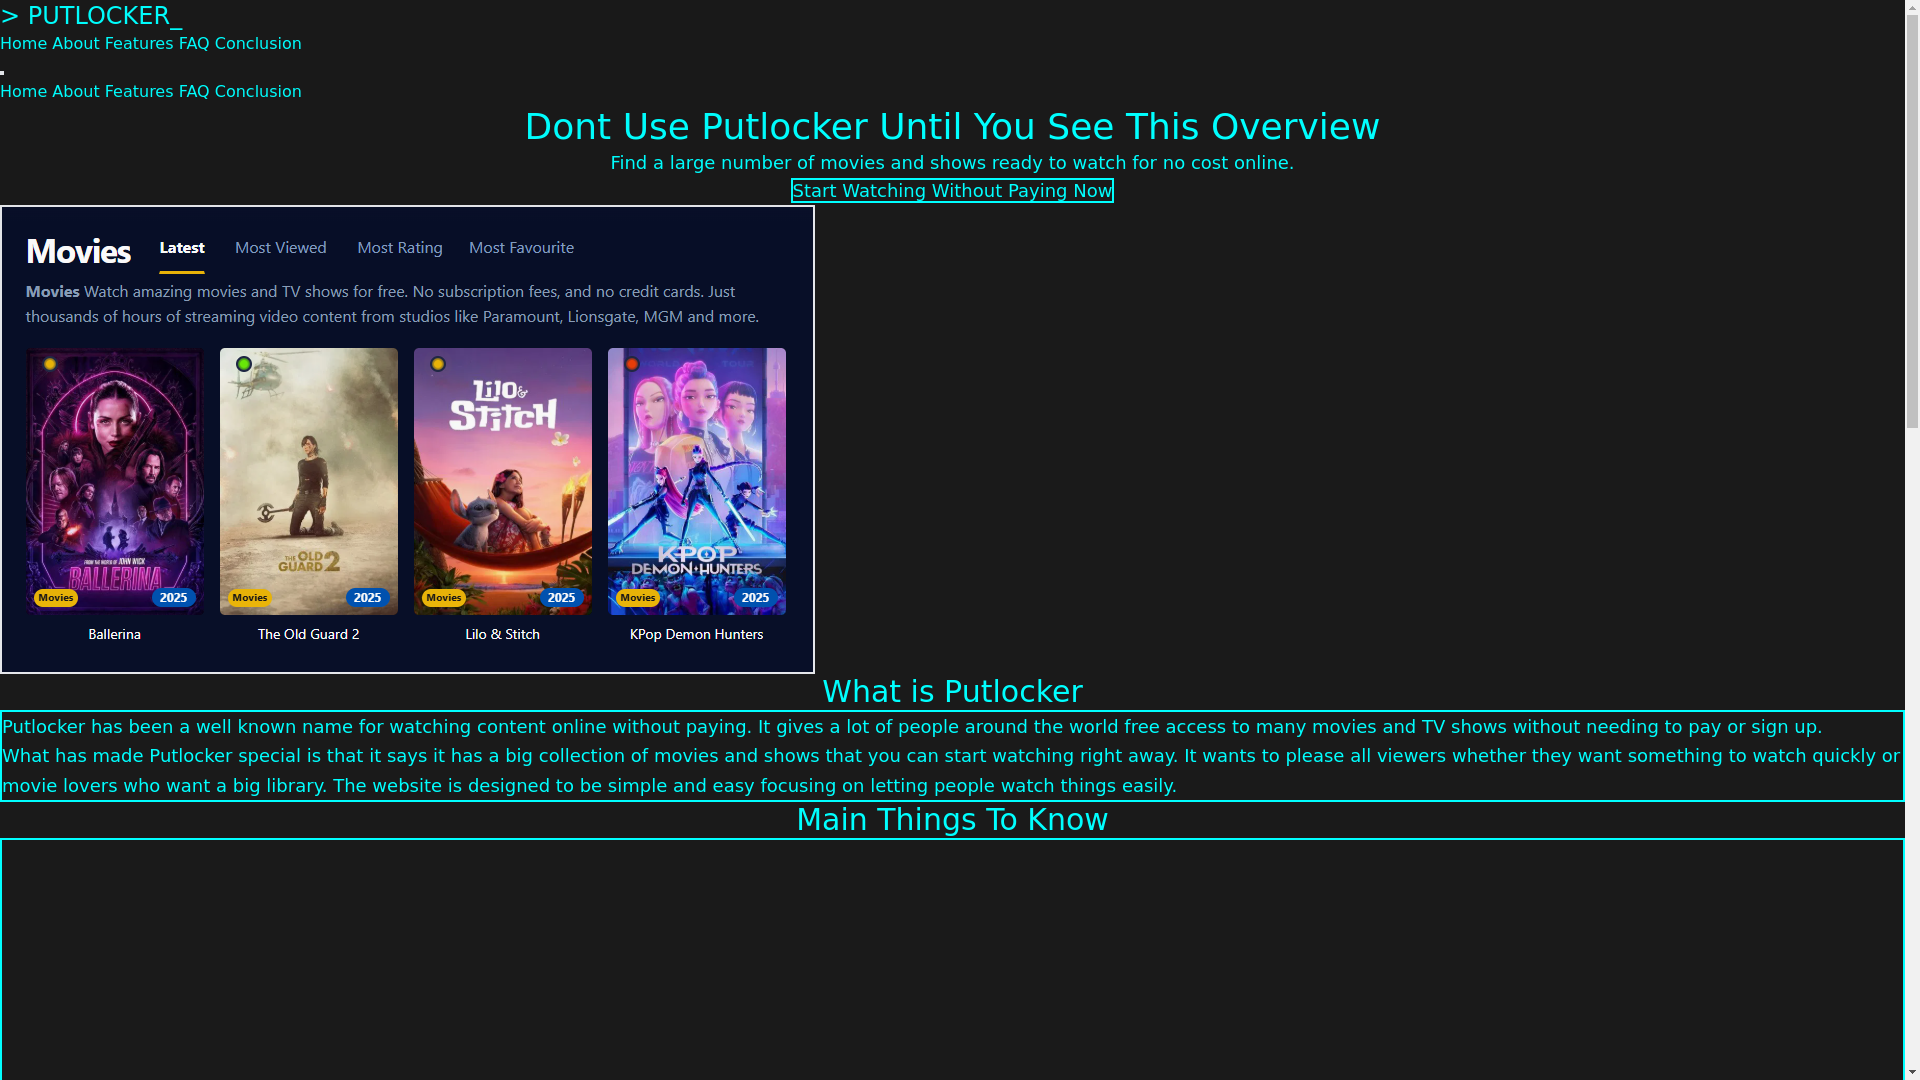This screenshot has width=1920, height=1080.
Task: Click the Movies badge on Lilo & Stitch
Action: (x=444, y=598)
